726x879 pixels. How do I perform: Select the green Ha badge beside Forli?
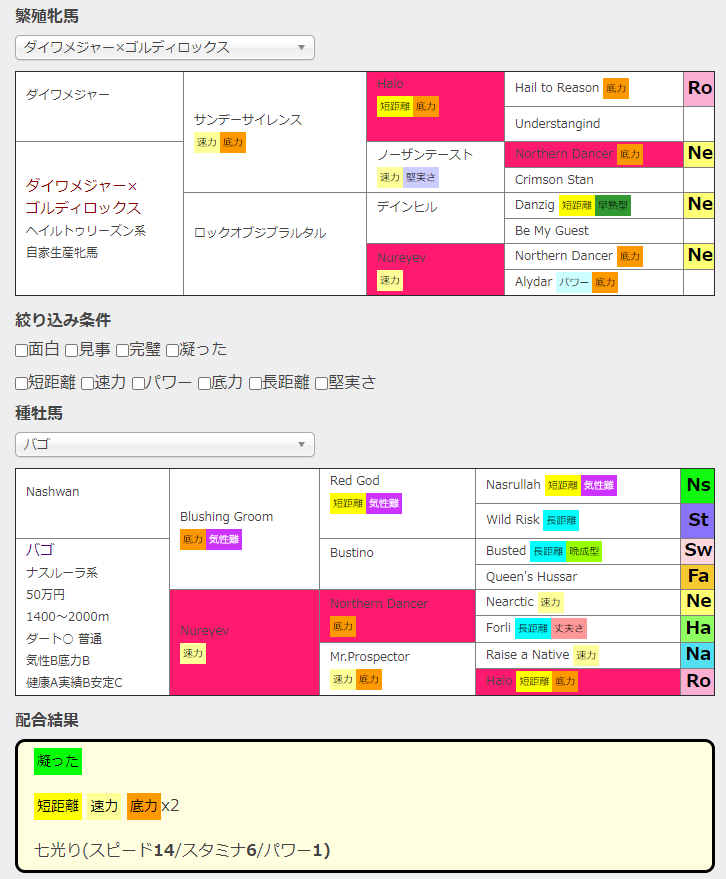pos(698,628)
